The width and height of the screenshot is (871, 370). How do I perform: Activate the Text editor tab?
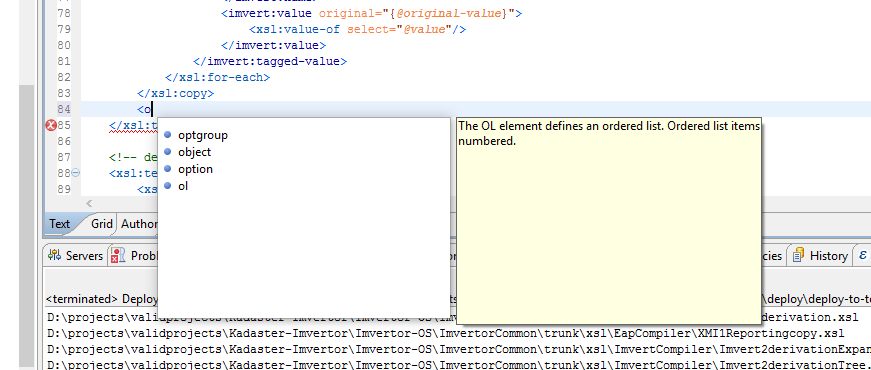point(59,224)
